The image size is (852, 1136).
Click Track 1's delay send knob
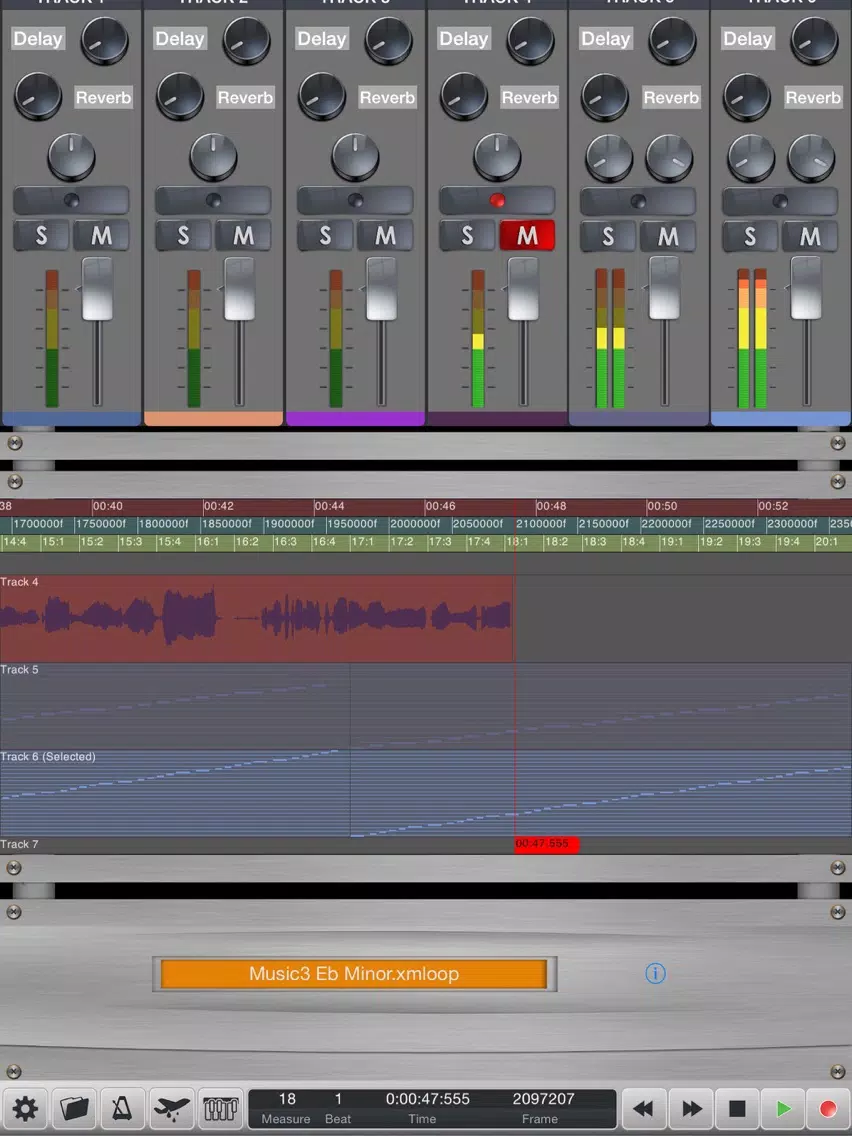[x=104, y=40]
